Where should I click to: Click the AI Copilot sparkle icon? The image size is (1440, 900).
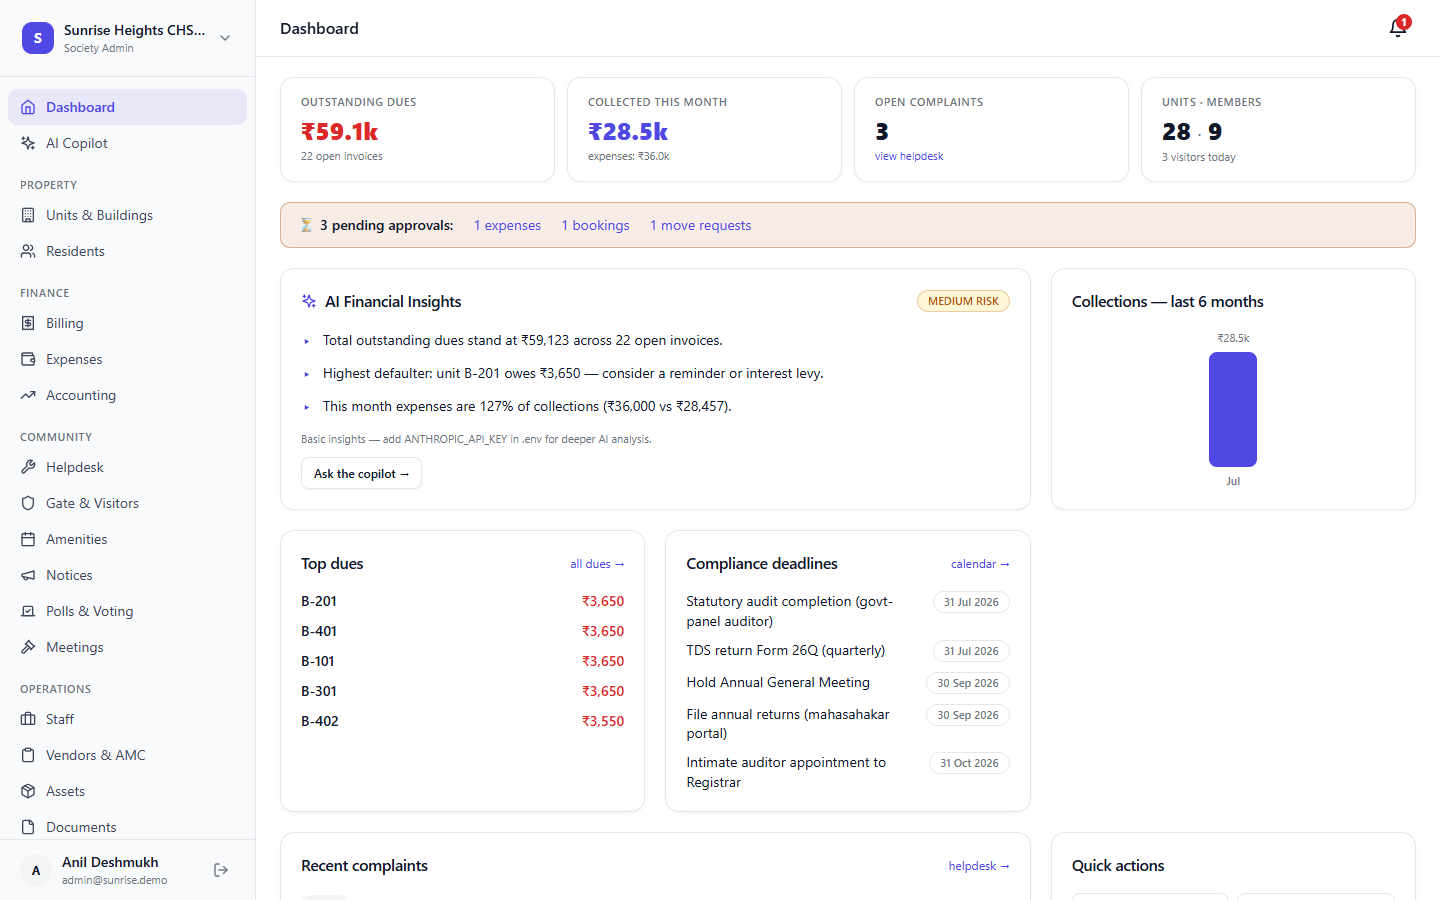click(28, 143)
